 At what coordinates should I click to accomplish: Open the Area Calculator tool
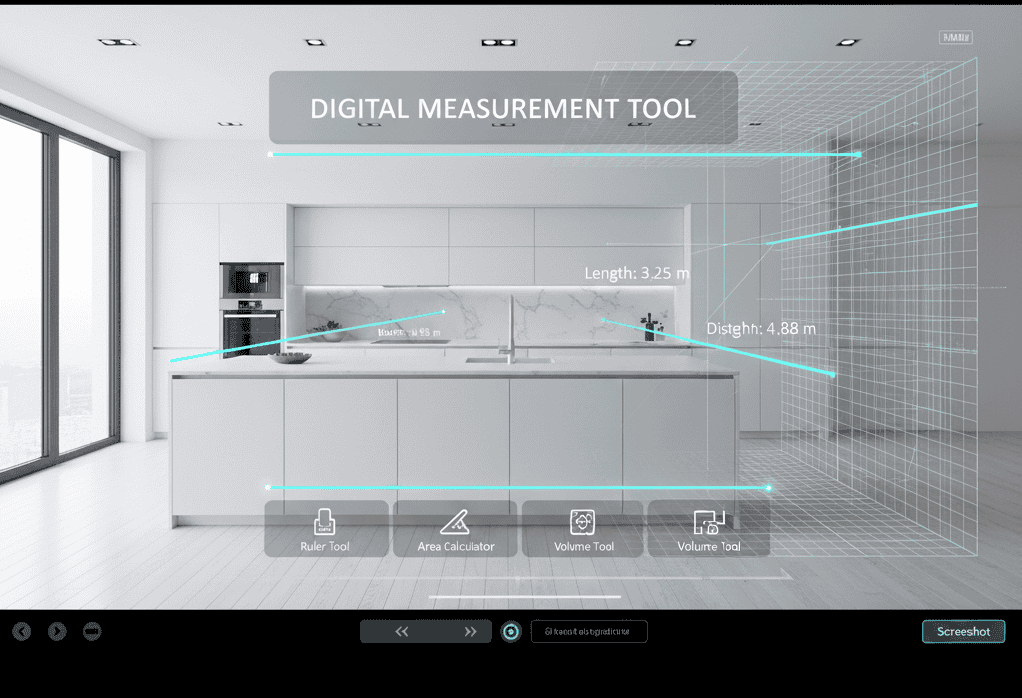[455, 528]
